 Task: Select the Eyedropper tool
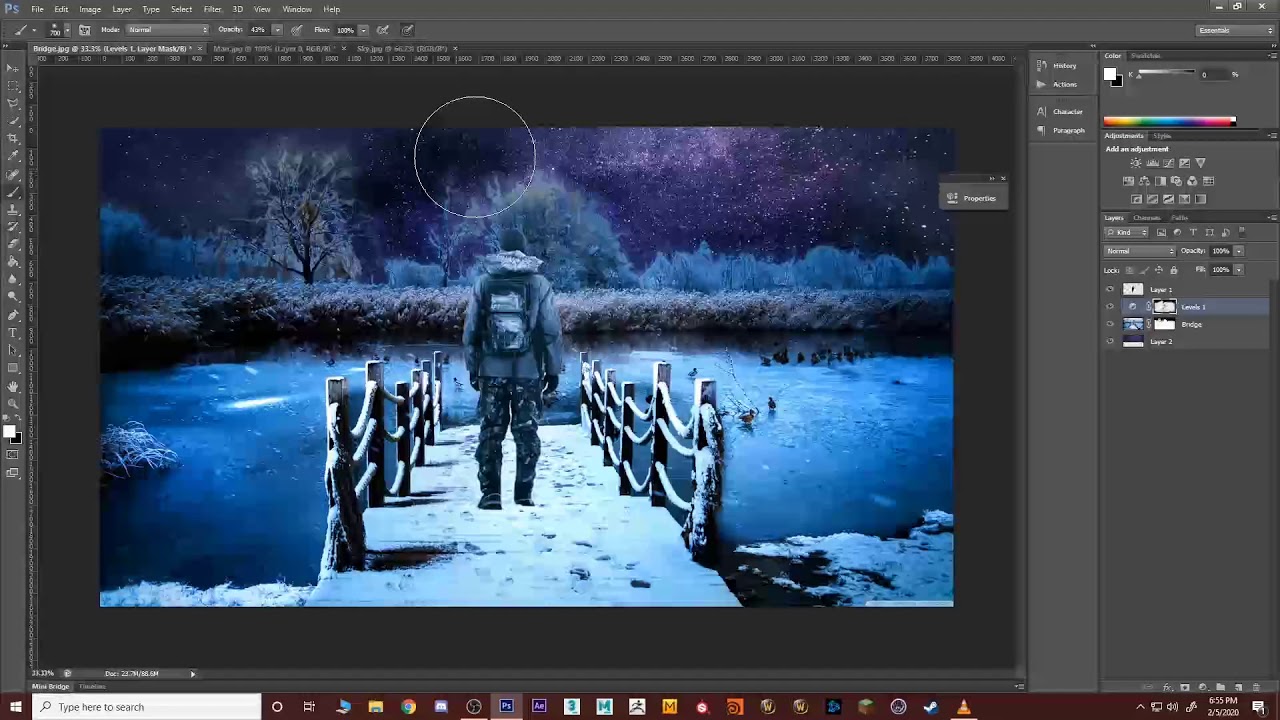click(12, 156)
